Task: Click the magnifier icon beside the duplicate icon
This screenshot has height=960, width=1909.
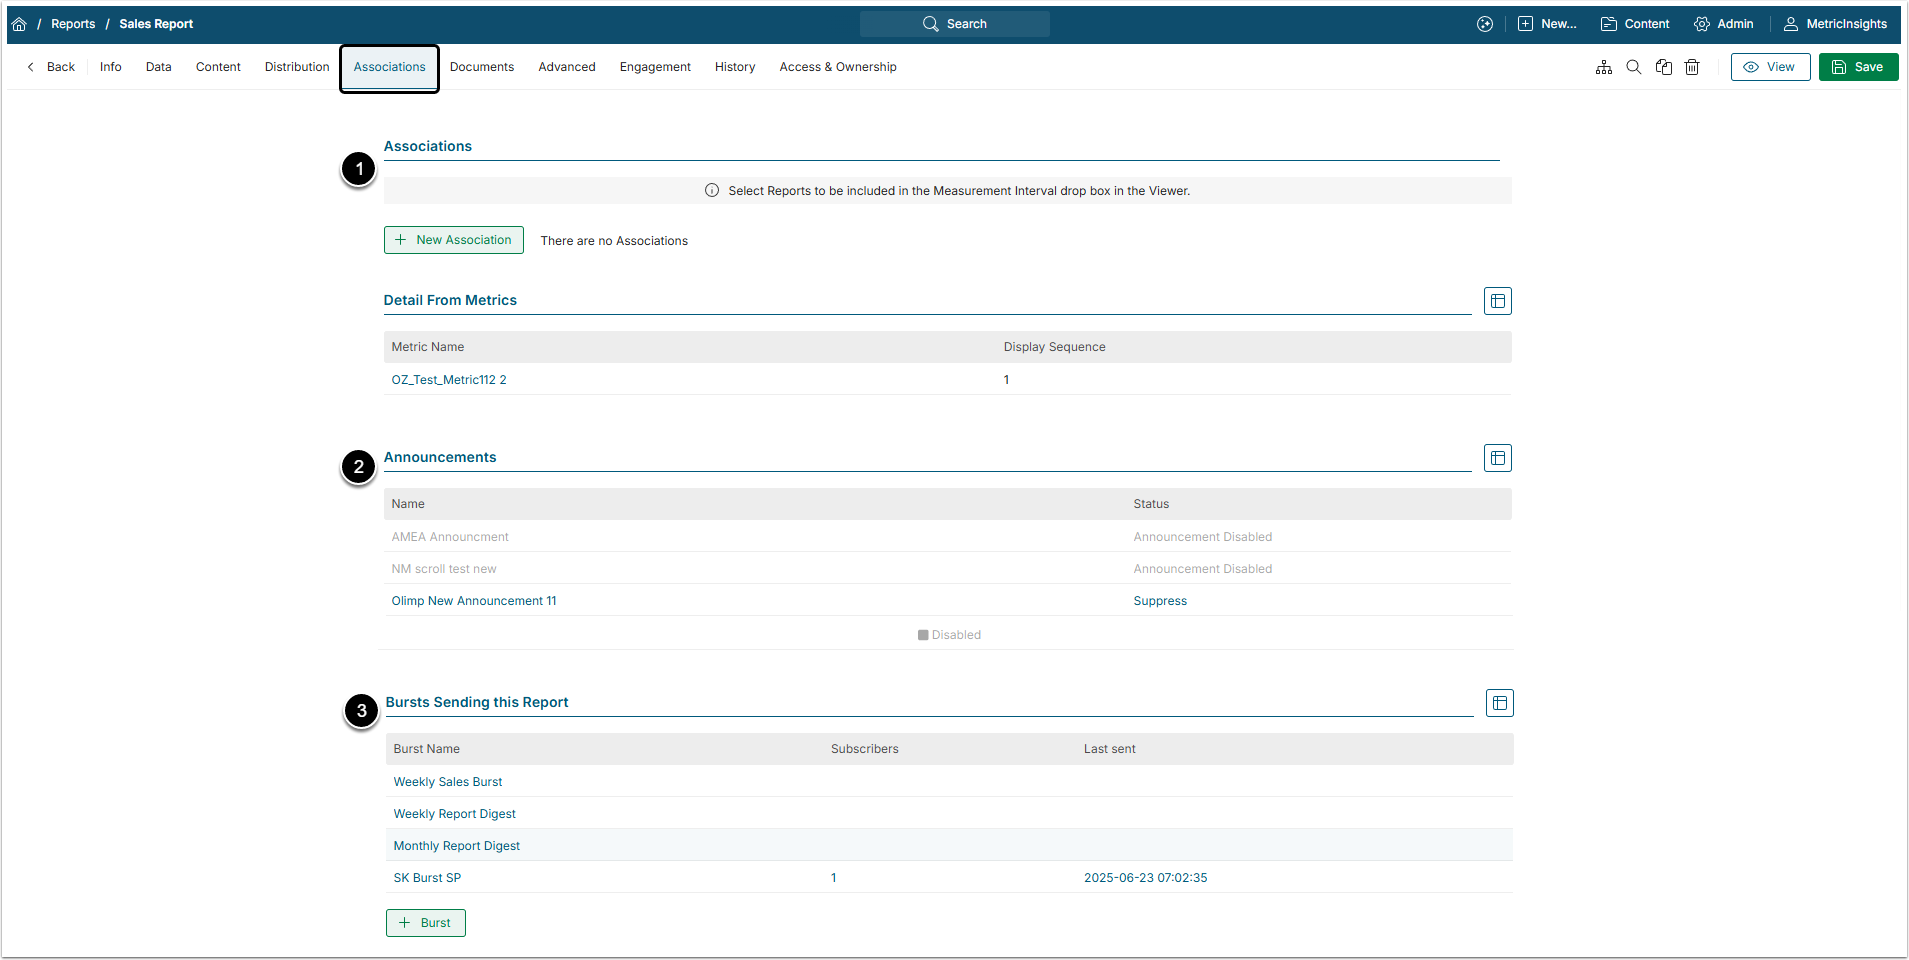Action: 1634,67
